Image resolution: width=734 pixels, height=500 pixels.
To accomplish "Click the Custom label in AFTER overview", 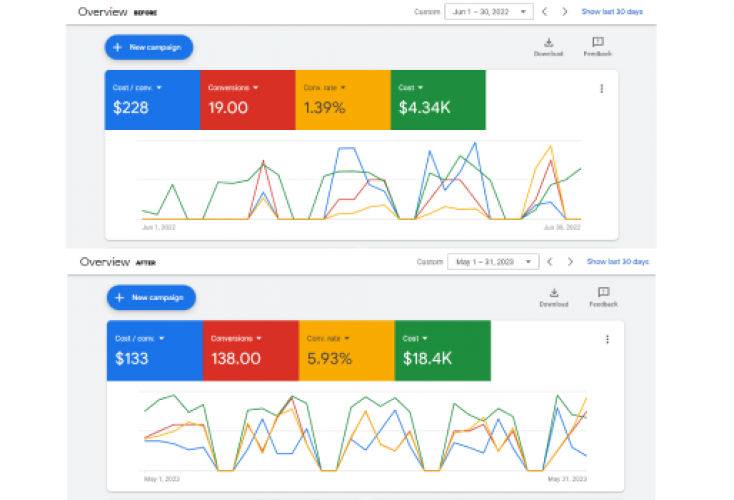I will [x=430, y=262].
